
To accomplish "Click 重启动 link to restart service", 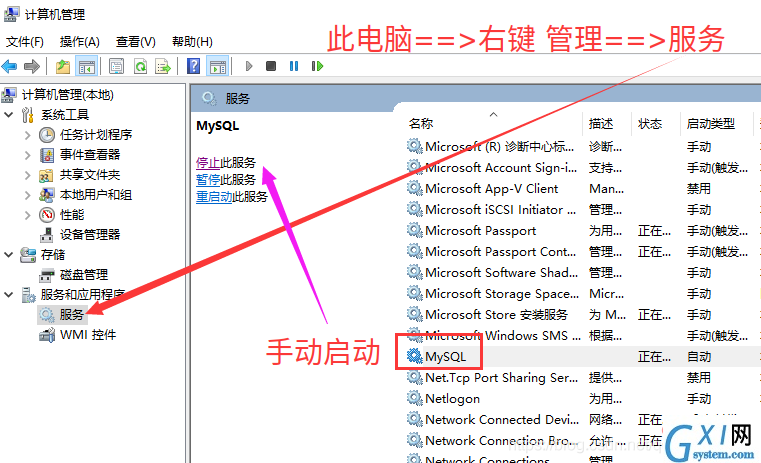I will pos(214,197).
